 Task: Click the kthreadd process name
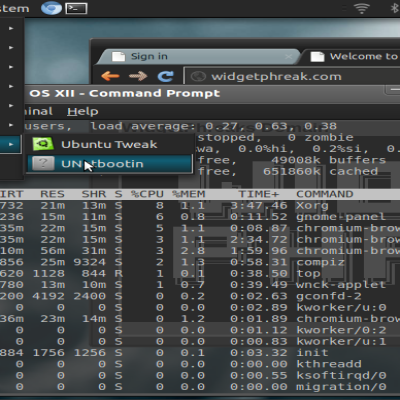point(329,364)
